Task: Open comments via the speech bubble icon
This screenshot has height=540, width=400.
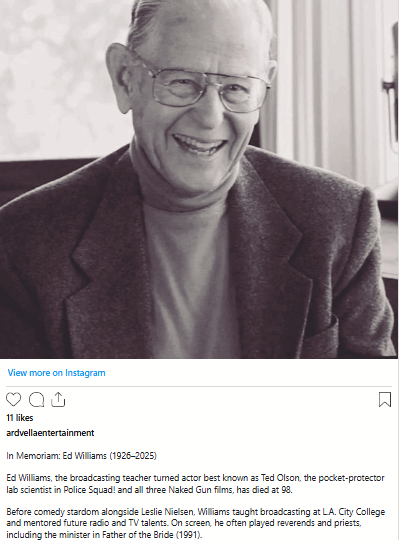Action: click(36, 399)
